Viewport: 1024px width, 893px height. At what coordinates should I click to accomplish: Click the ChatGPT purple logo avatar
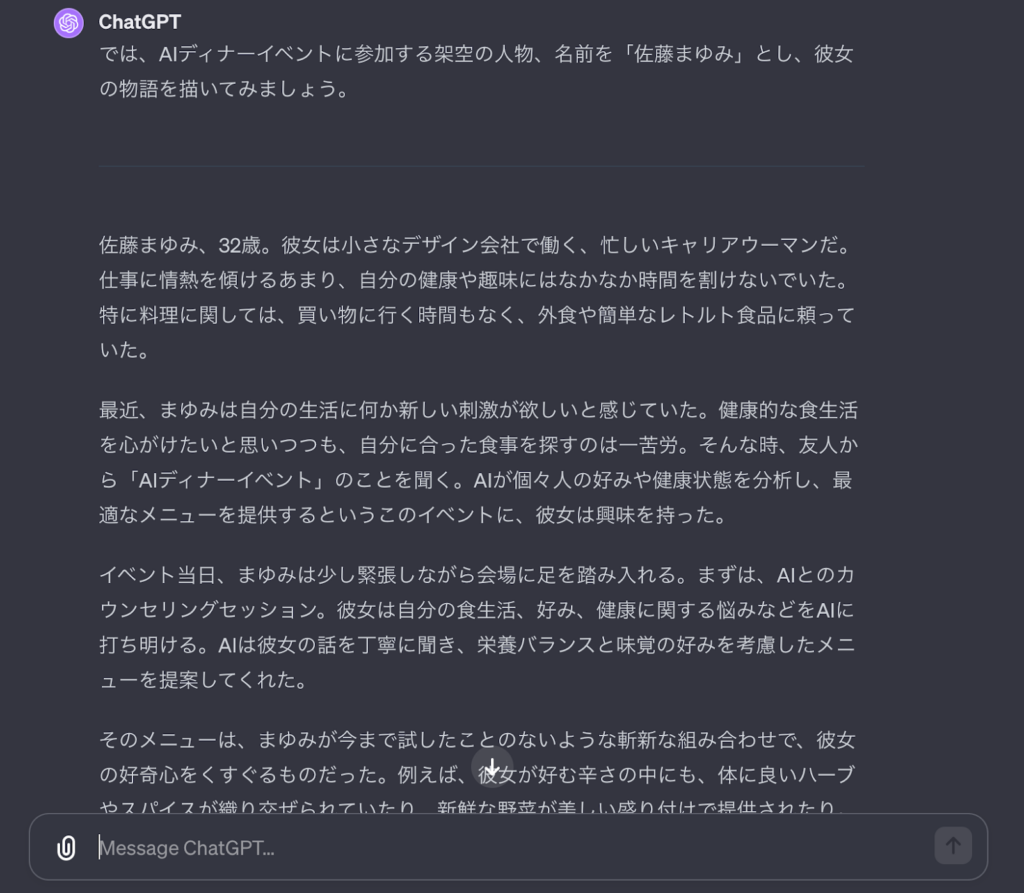(69, 23)
